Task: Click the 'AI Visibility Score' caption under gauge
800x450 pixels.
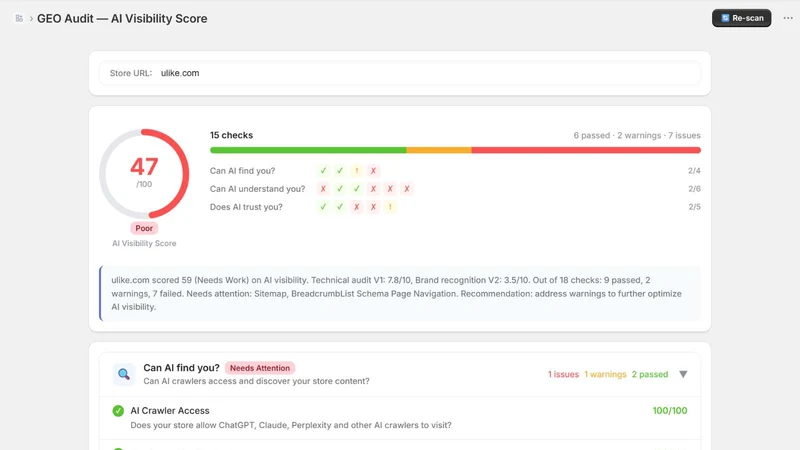Action: [x=144, y=243]
